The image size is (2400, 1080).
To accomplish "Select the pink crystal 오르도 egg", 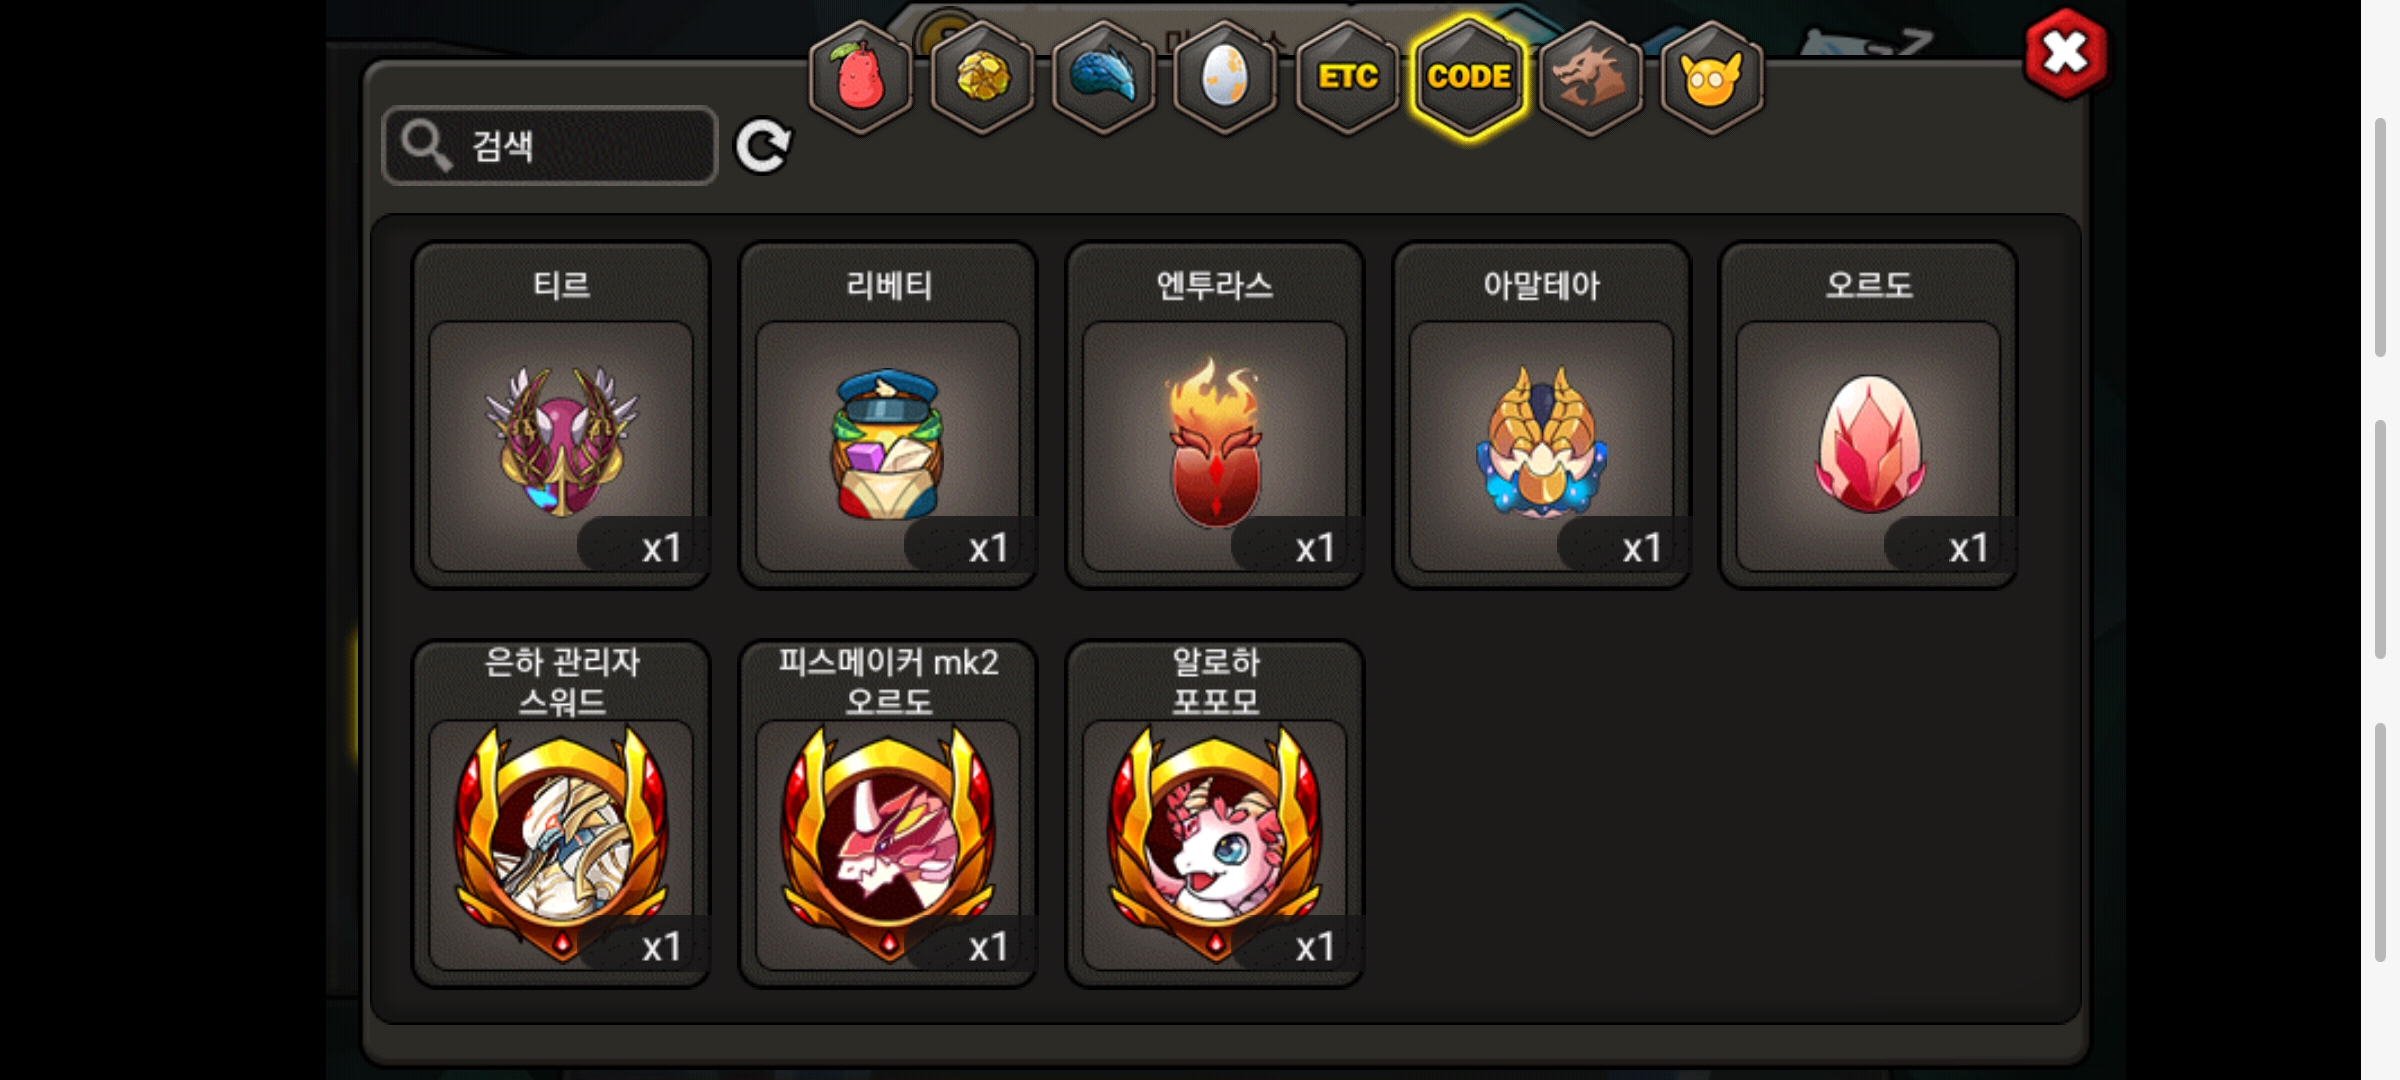I will tap(1868, 415).
